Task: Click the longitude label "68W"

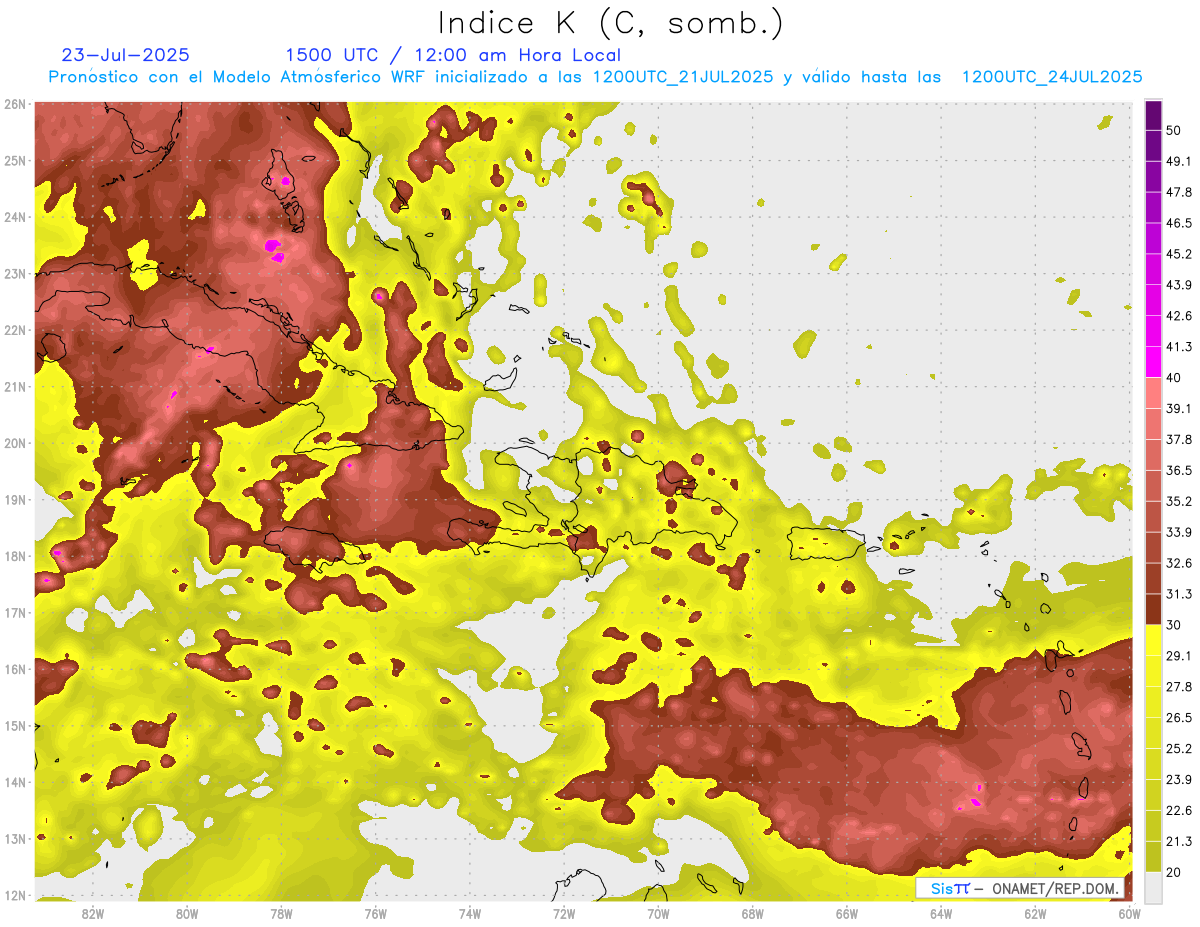Action: coord(752,913)
